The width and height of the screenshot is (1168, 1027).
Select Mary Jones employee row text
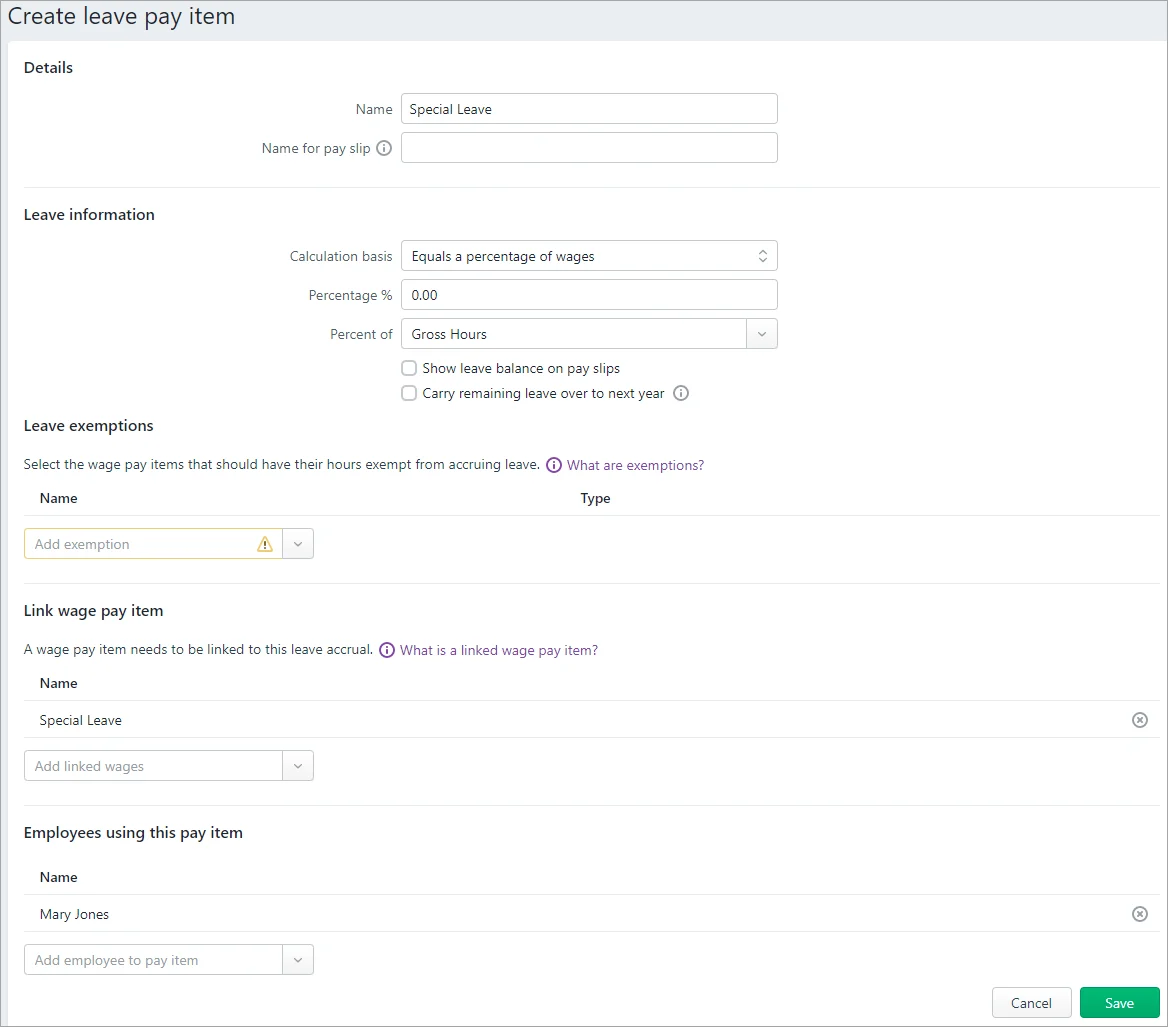(x=74, y=915)
